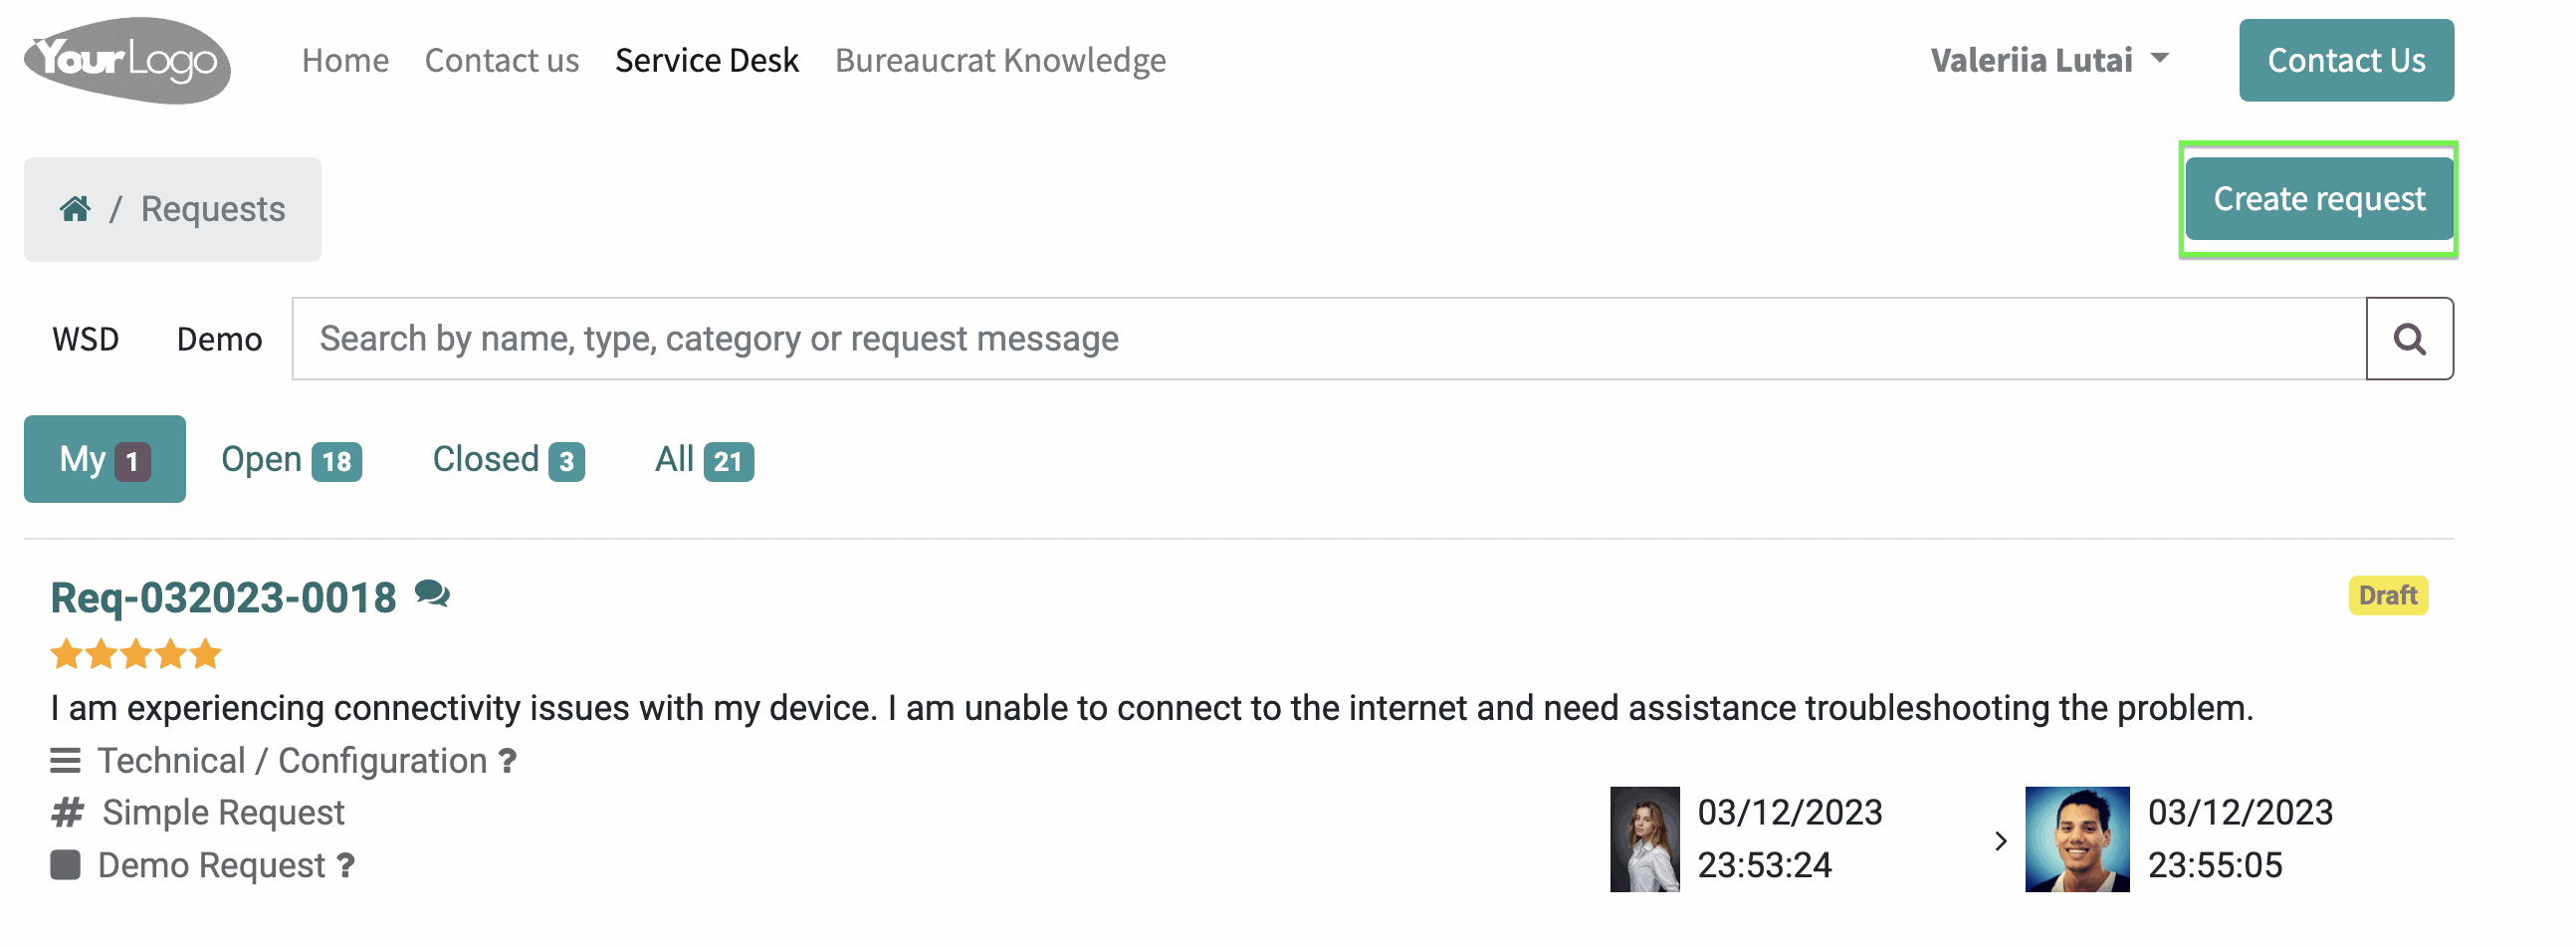
Task: Select the All requests tab
Action: click(x=703, y=460)
